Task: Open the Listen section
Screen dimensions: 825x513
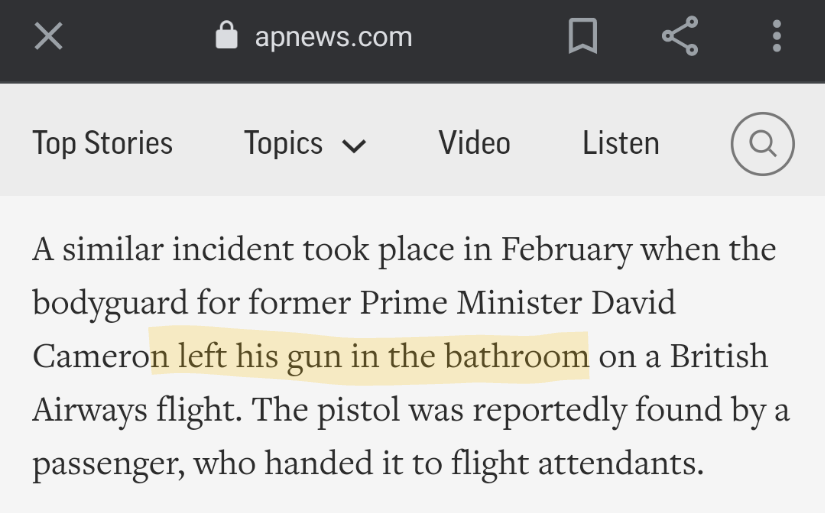Action: pos(620,143)
